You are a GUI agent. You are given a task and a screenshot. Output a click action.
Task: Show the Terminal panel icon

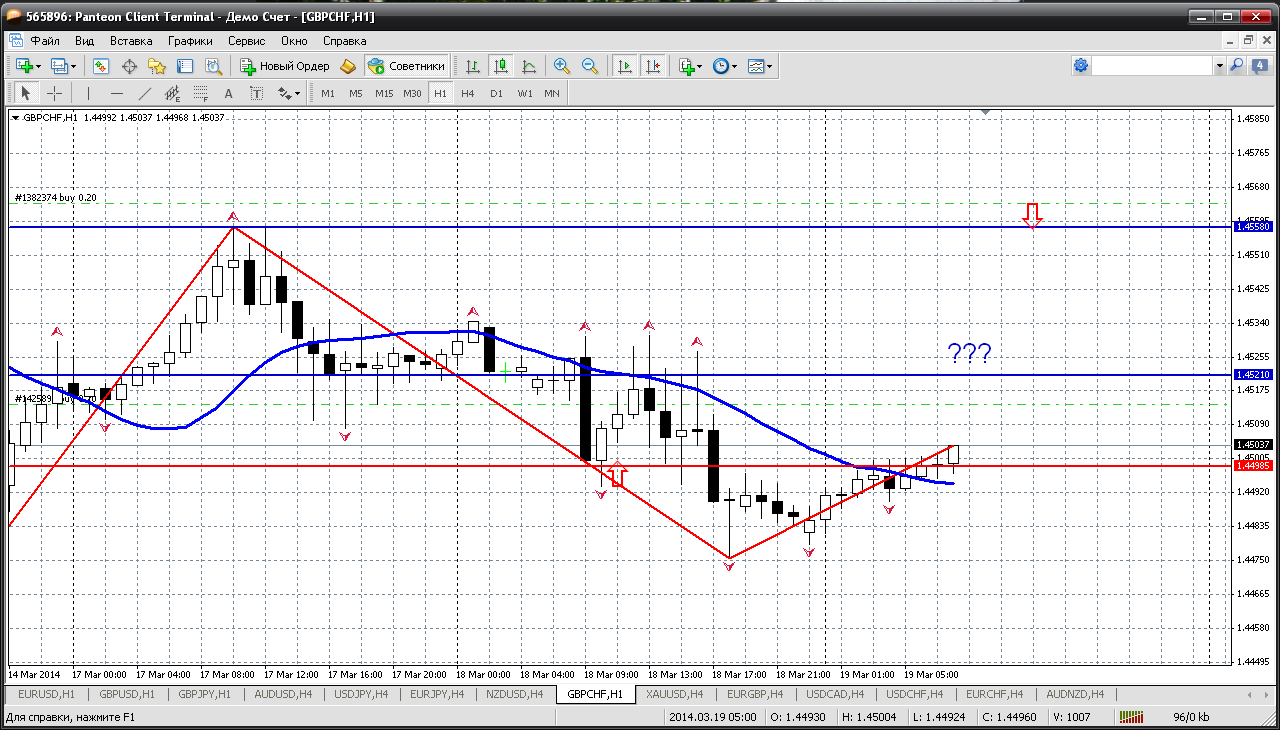pyautogui.click(x=185, y=66)
